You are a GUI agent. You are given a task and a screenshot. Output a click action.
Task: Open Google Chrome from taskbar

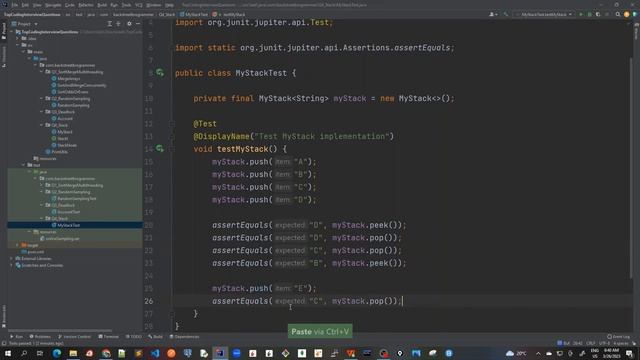(x=106, y=353)
